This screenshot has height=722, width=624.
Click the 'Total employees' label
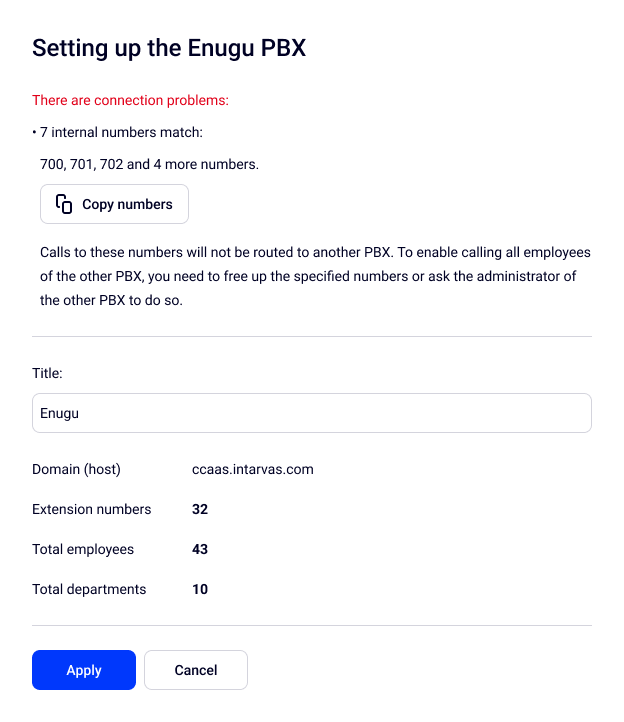[x=83, y=549]
